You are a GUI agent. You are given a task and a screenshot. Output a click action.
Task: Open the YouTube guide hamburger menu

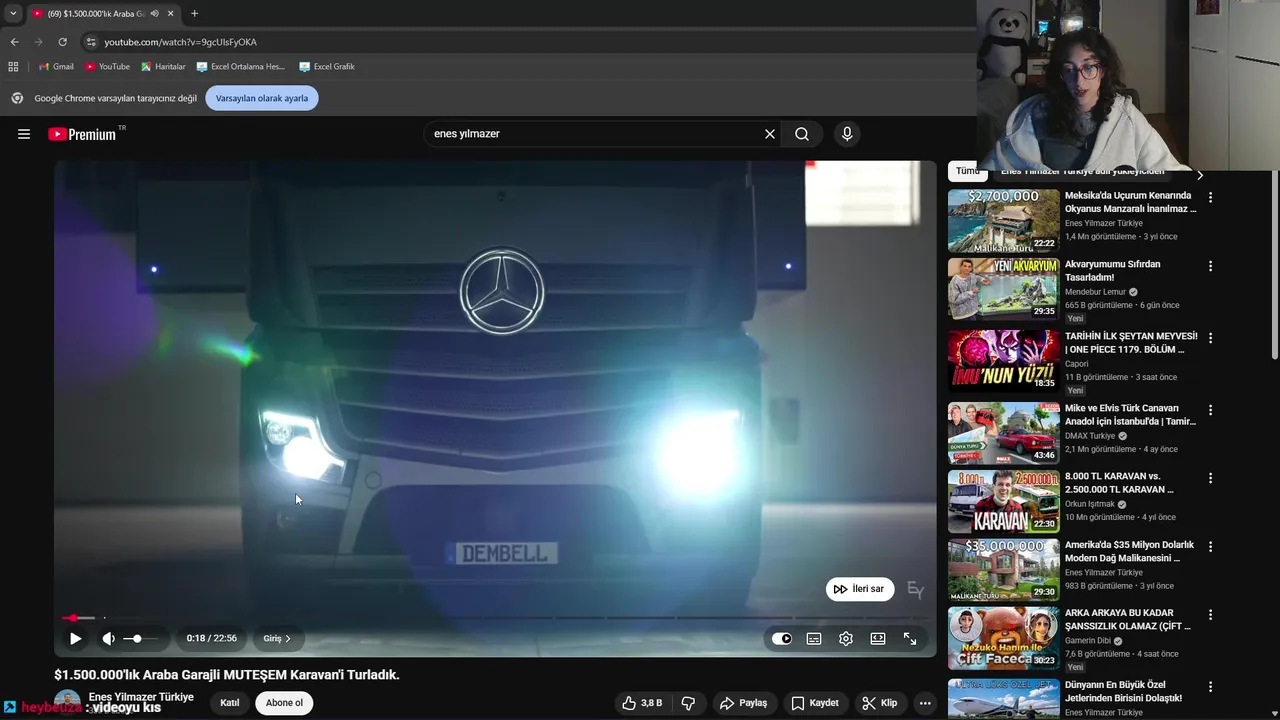pos(24,134)
